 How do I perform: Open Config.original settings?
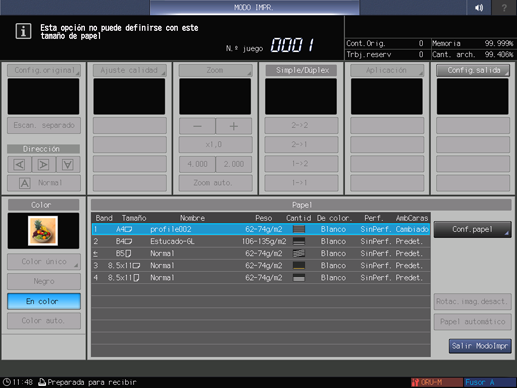[x=44, y=70]
